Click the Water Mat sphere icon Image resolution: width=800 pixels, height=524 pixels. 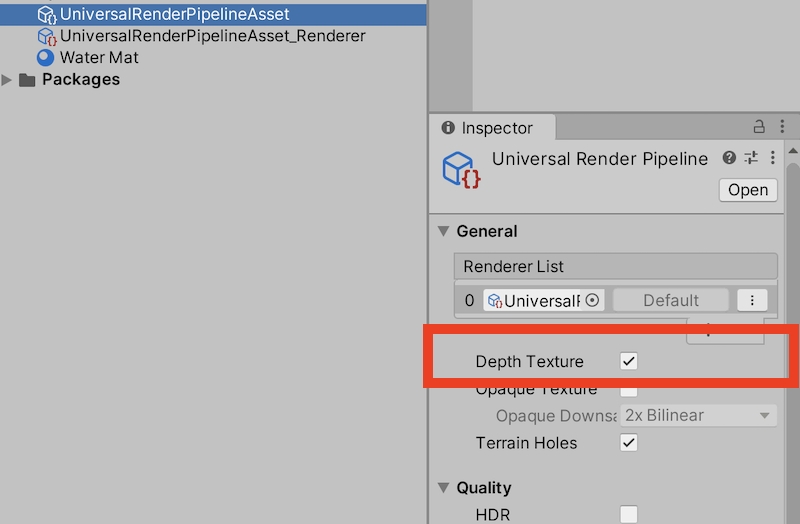(x=45, y=58)
